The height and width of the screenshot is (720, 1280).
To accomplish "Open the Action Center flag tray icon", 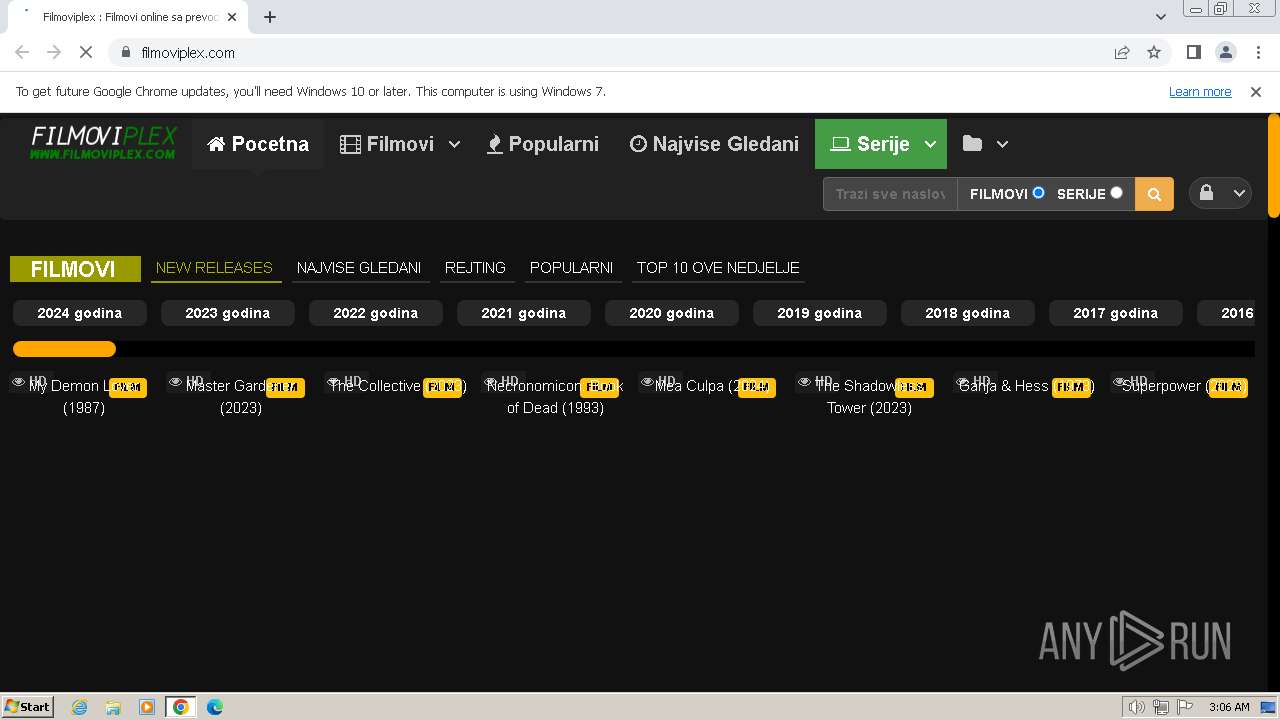I will (x=1185, y=707).
